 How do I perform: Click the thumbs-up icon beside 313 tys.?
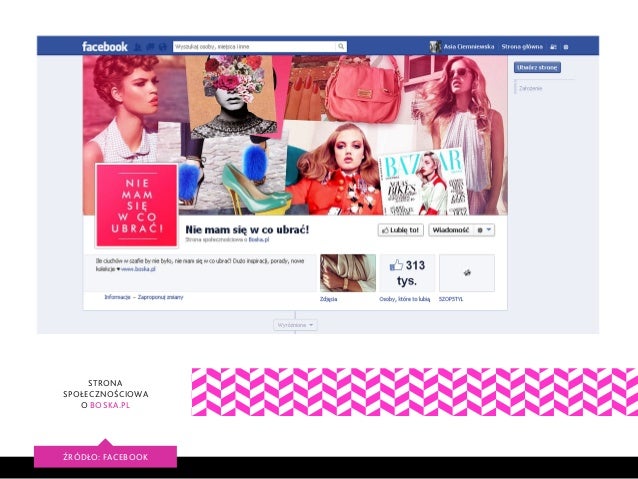pyautogui.click(x=396, y=265)
